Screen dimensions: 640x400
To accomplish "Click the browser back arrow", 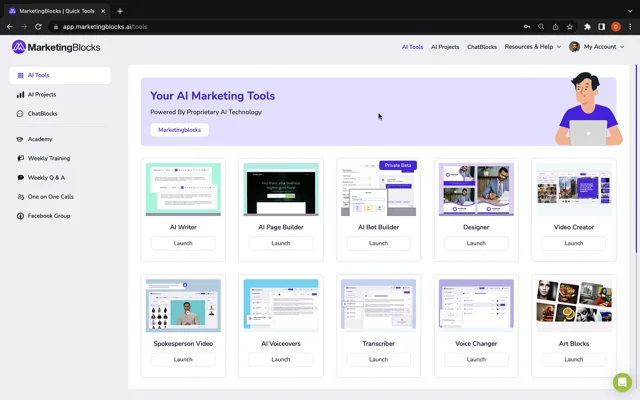I will pos(10,27).
